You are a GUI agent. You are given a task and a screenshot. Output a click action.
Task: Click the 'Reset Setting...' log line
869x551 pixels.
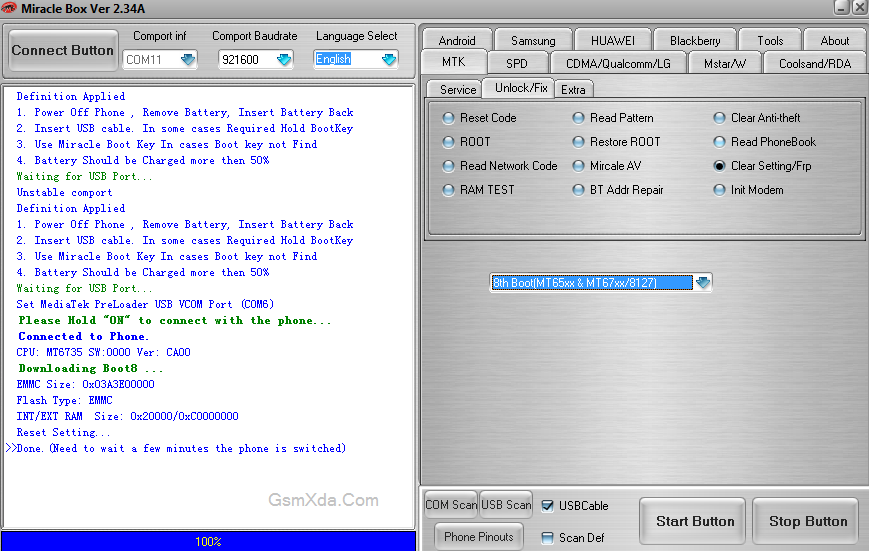pos(63,432)
